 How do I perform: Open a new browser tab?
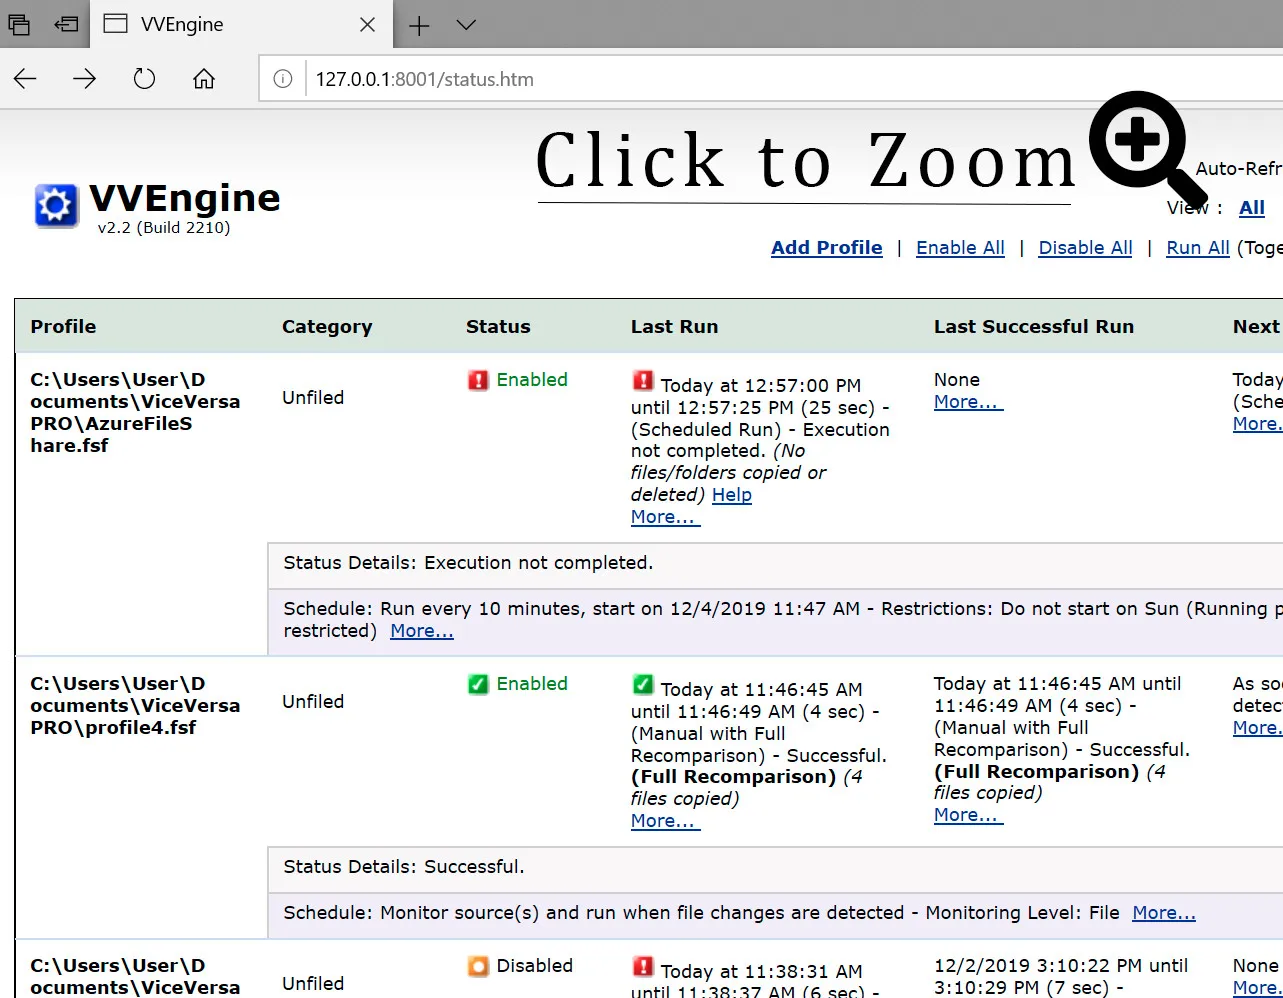point(419,25)
